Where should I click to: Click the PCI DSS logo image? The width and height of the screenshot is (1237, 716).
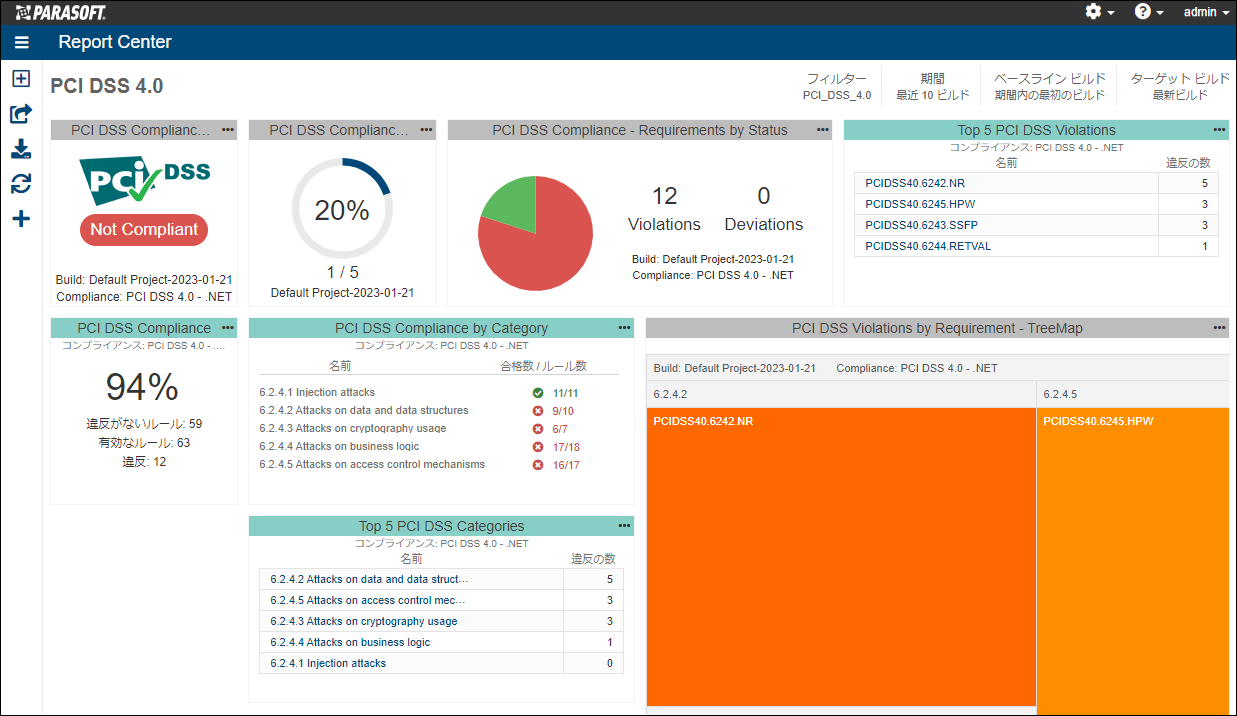tap(145, 179)
